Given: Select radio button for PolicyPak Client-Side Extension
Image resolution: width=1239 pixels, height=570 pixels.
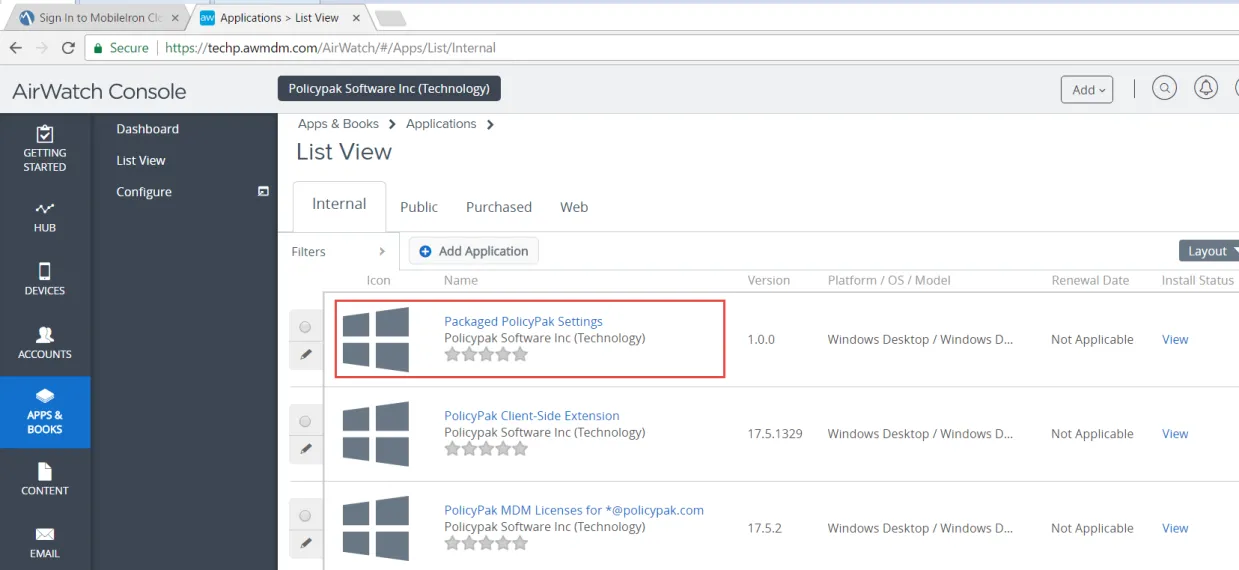Looking at the screenshot, I should [x=305, y=421].
